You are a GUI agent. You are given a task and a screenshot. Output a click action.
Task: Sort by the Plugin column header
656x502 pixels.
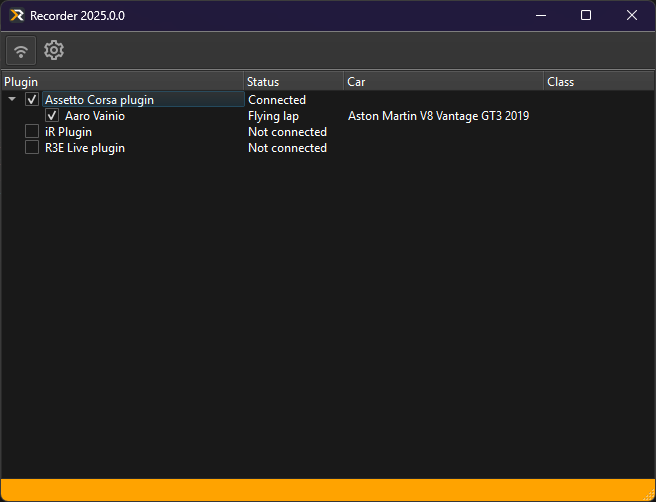(x=120, y=82)
